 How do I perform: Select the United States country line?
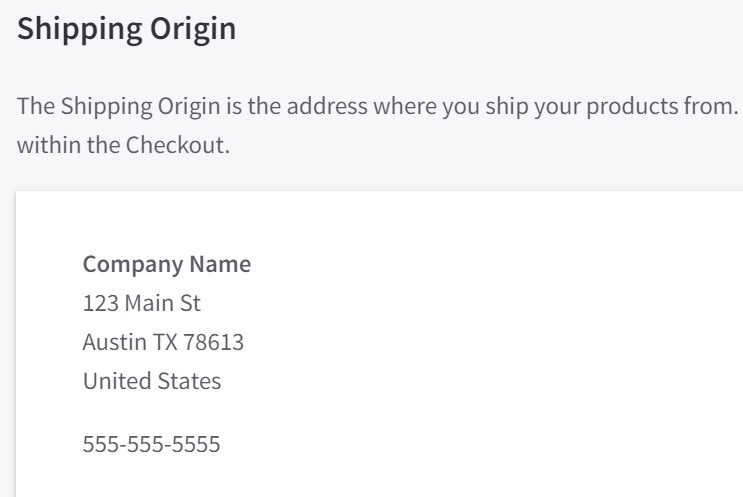pyautogui.click(x=151, y=381)
